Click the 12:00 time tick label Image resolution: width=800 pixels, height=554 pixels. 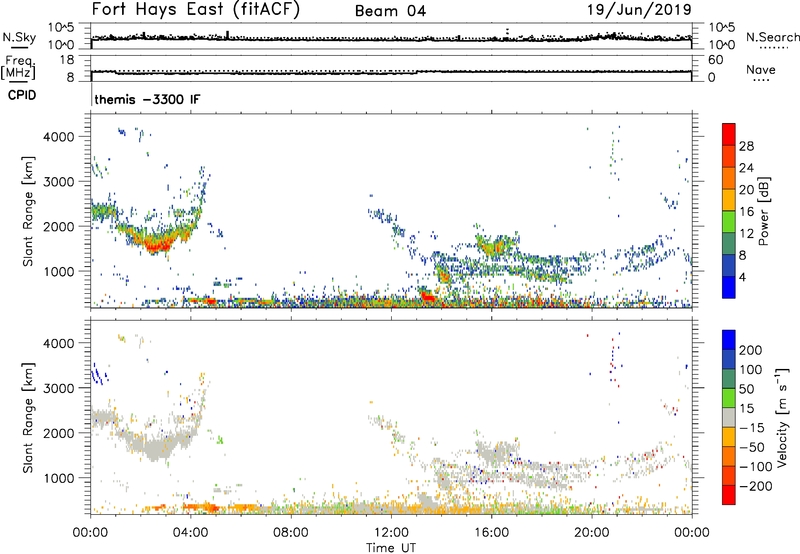point(391,533)
